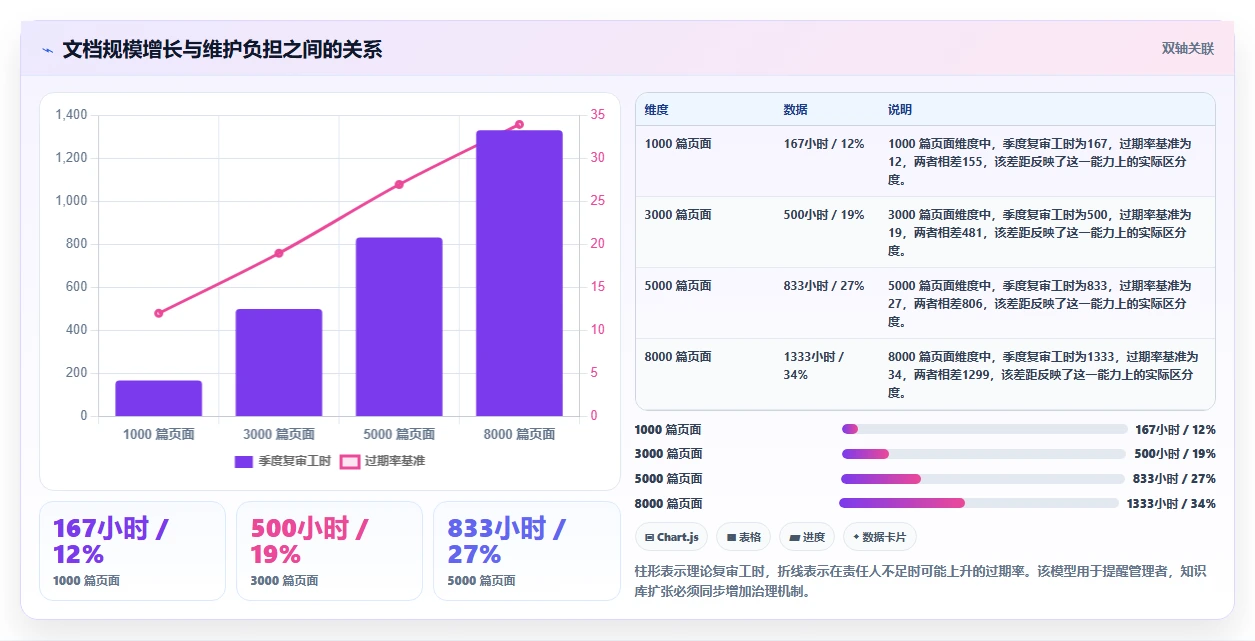Click table cell 500小时 / 19%
The image size is (1255, 641).
(824, 215)
